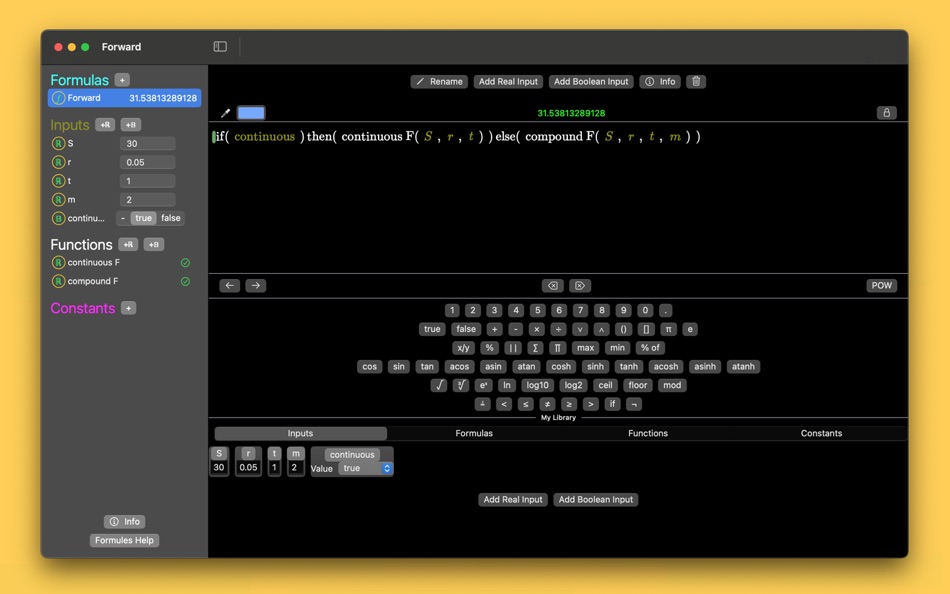Screen dimensions: 950x594
Task: Edit the t input value field
Action: [147, 181]
